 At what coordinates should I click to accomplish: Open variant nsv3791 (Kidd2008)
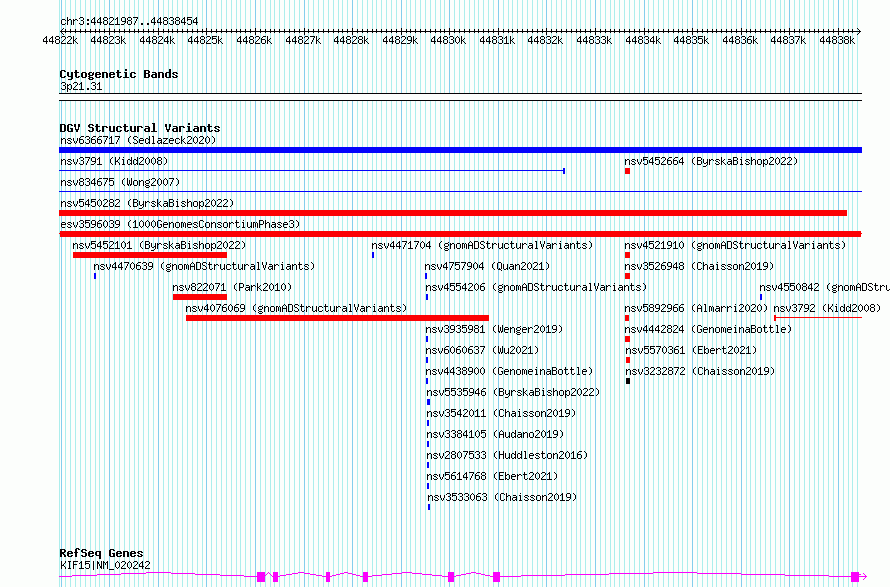pos(114,161)
